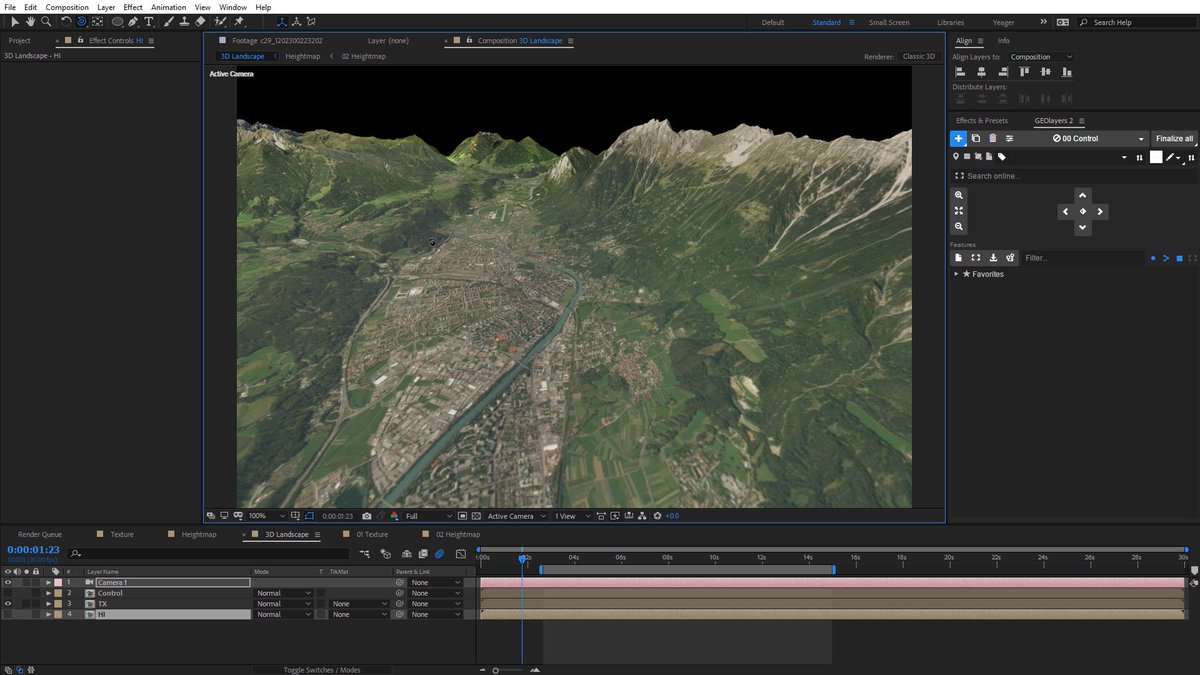This screenshot has height=675, width=1200.
Task: Click the Finalize all button
Action: point(1174,138)
